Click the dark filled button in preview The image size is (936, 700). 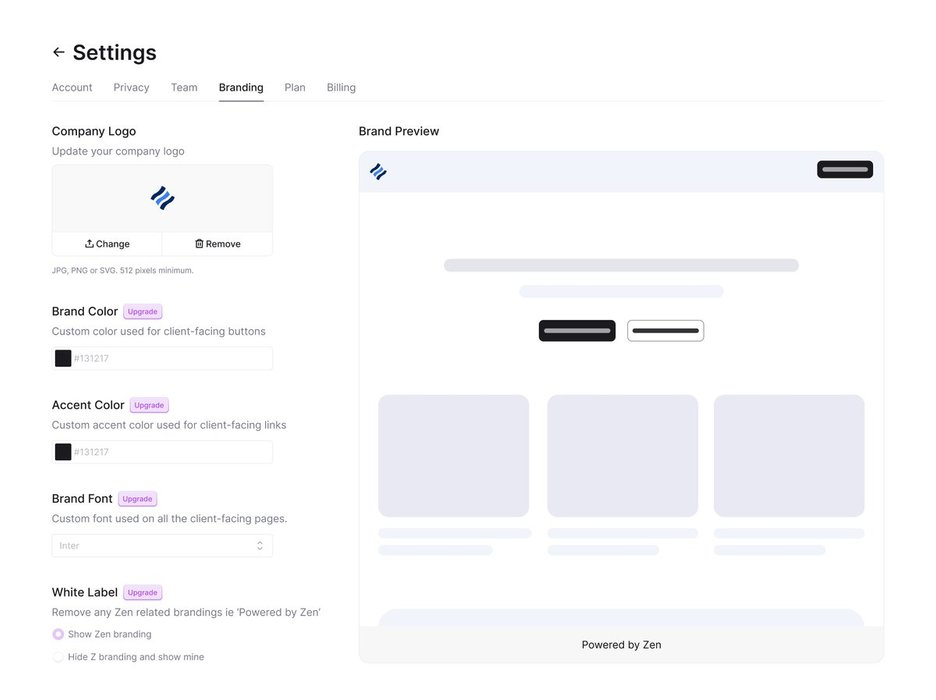point(577,331)
